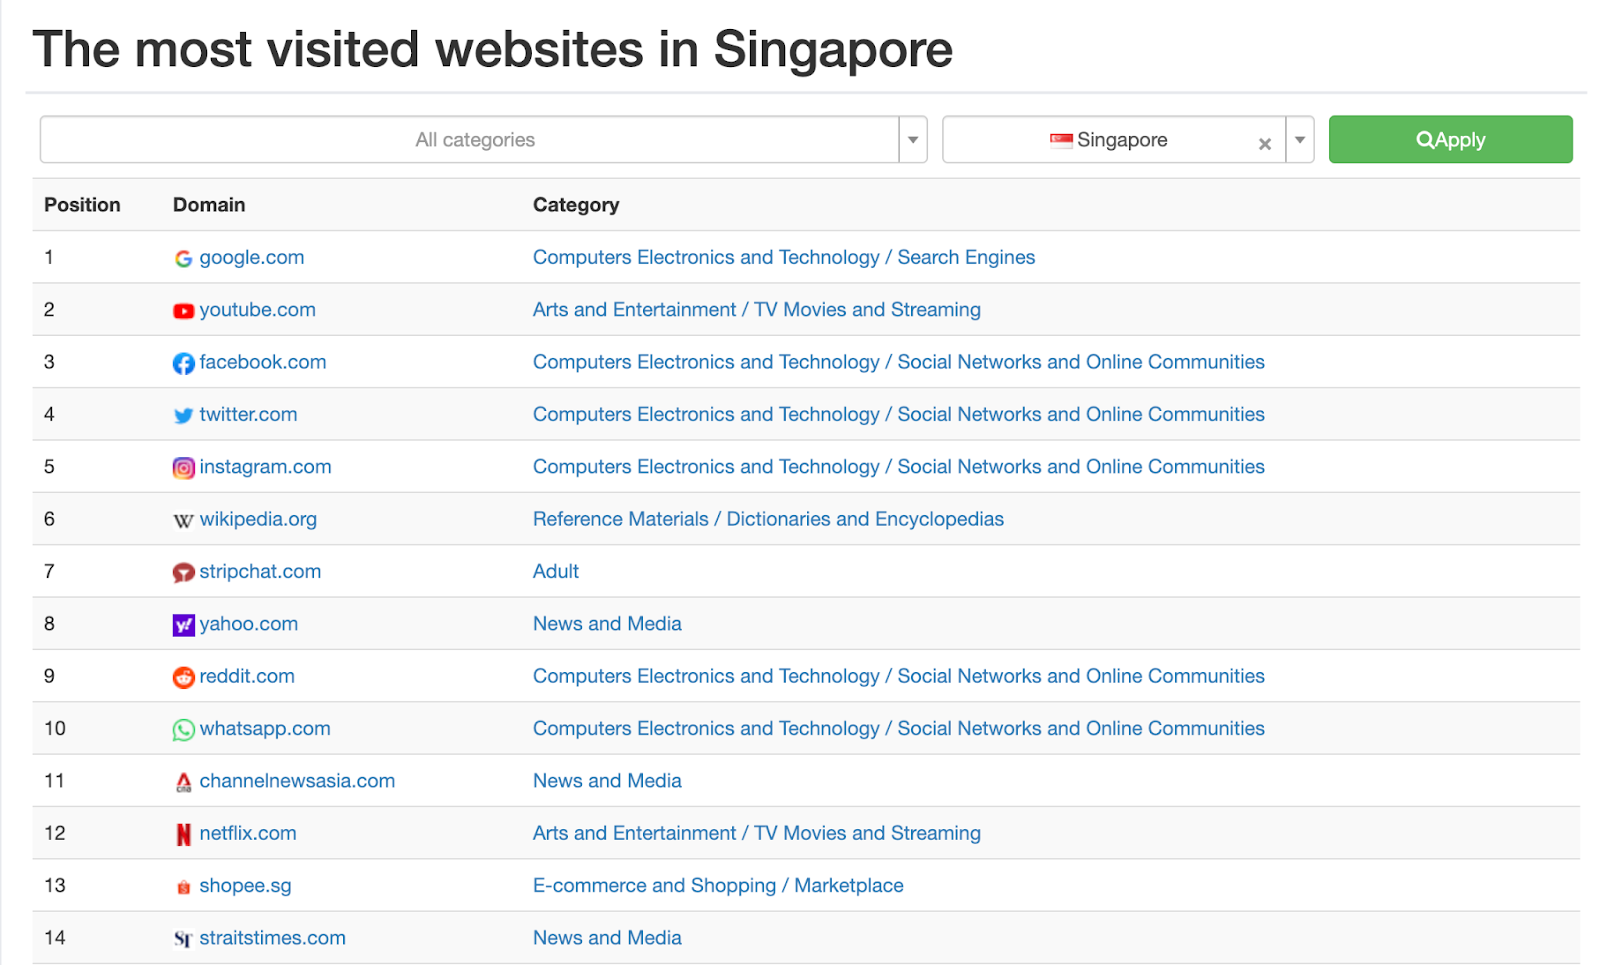
Task: Open the whatsapp.com domain link
Action: point(265,728)
